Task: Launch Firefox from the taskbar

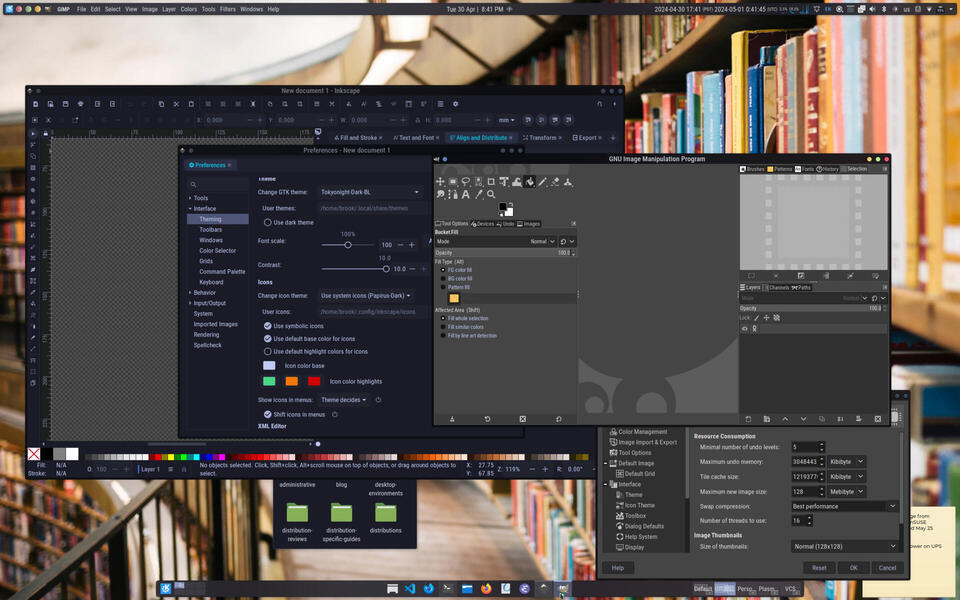Action: point(486,589)
